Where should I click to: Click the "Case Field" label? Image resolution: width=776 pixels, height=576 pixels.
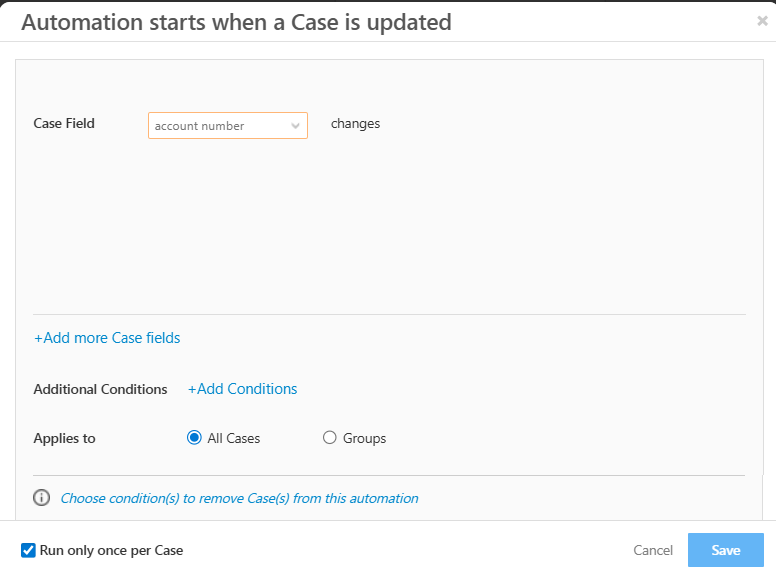(64, 124)
